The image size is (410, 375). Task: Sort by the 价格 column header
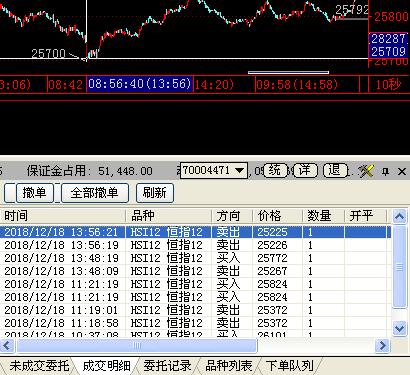pyautogui.click(x=277, y=216)
